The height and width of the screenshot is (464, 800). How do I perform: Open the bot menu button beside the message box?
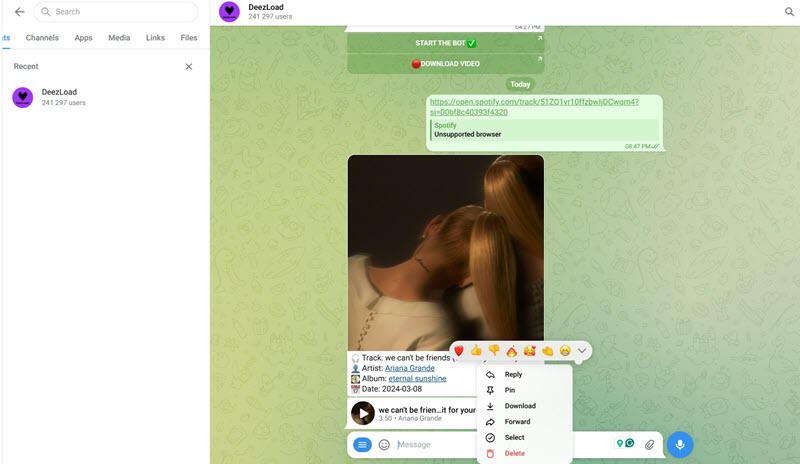362,445
